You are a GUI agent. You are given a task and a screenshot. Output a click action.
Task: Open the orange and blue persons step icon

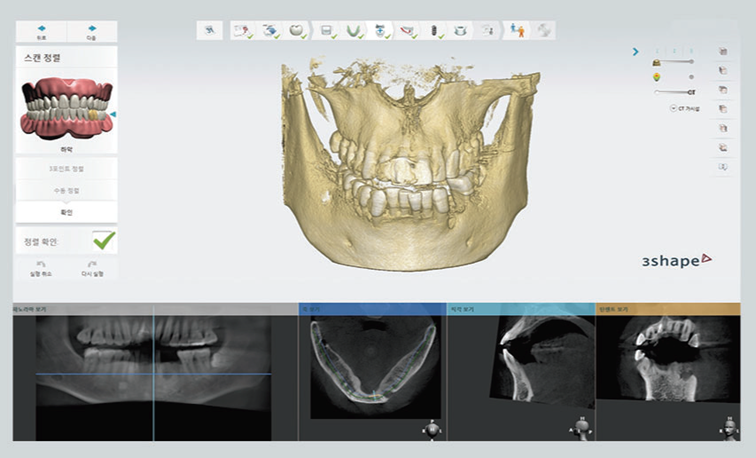(x=517, y=31)
